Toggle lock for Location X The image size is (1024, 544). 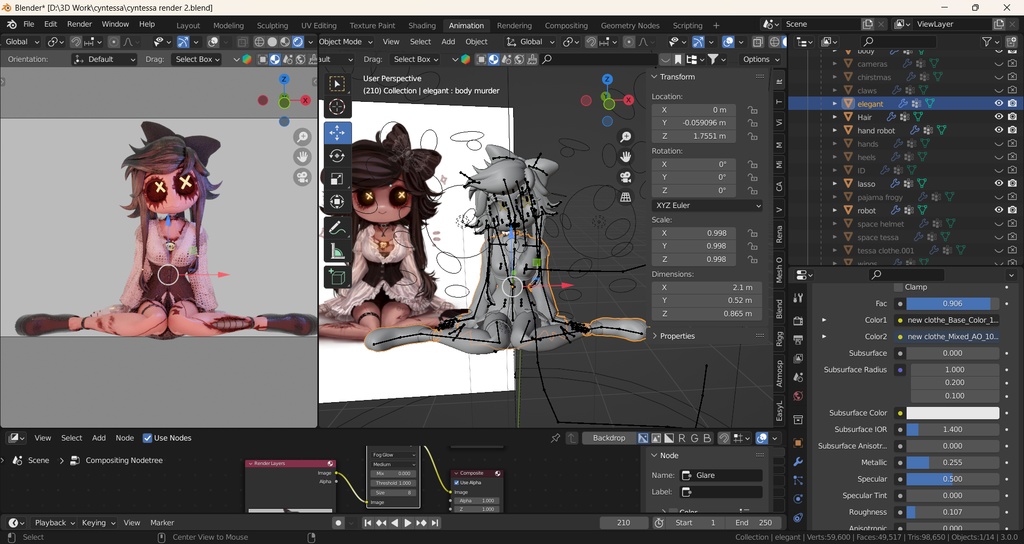pyautogui.click(x=752, y=110)
